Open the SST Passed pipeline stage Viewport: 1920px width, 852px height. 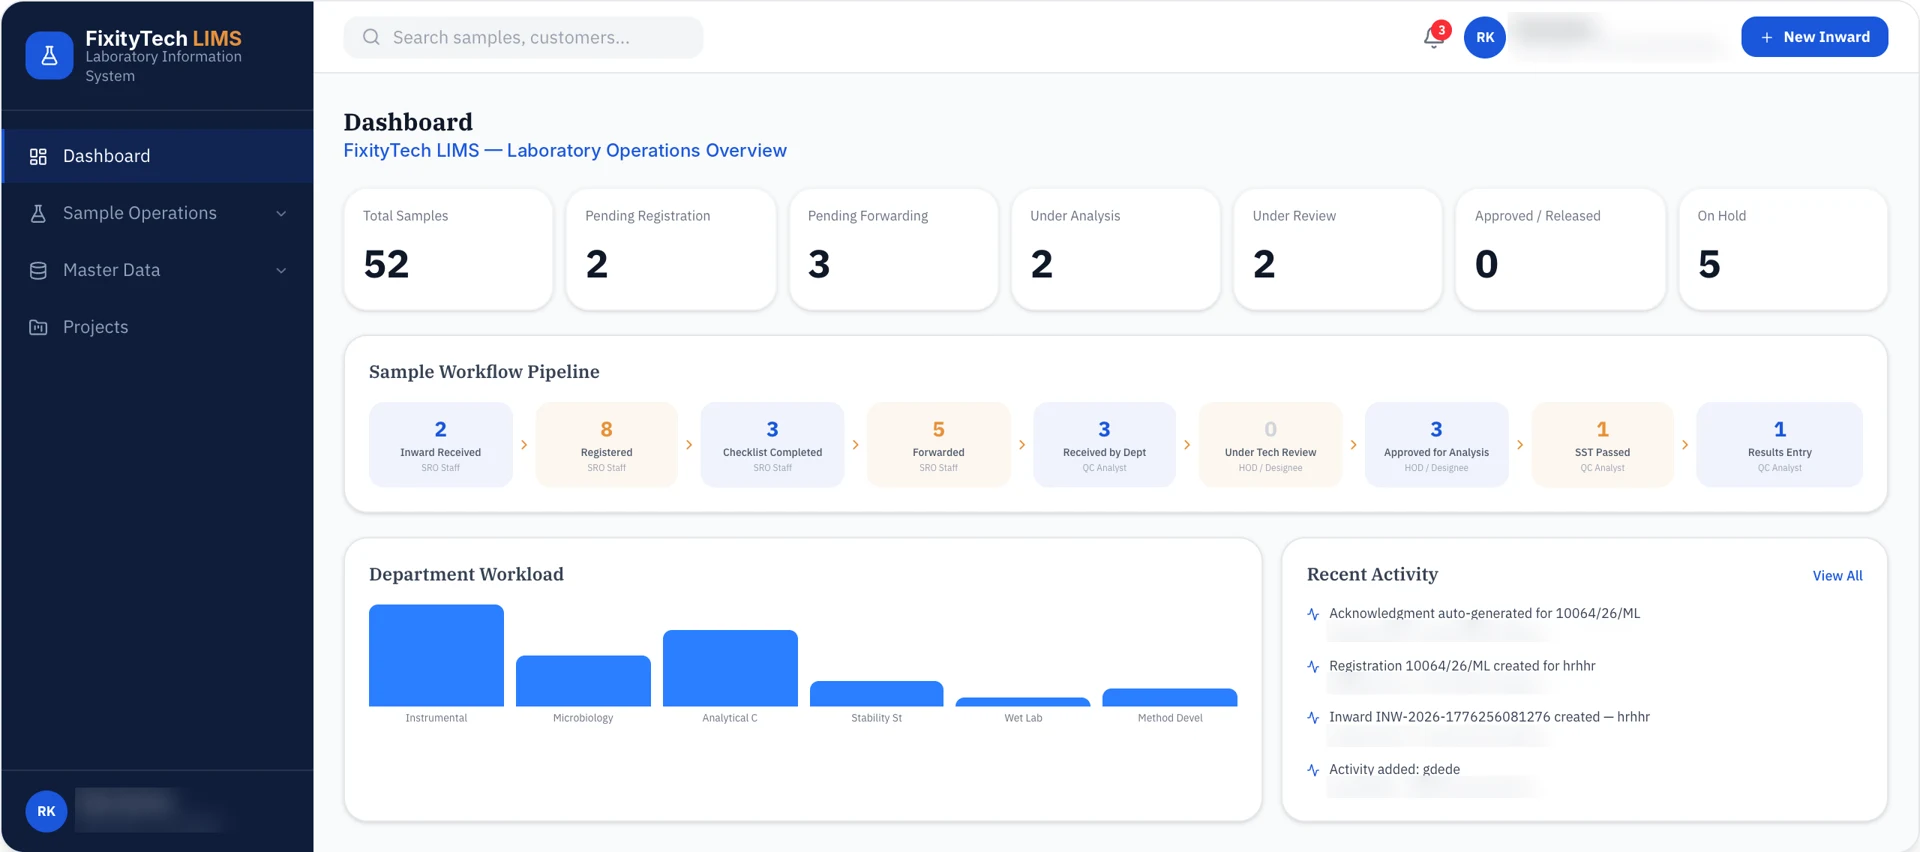(x=1603, y=445)
